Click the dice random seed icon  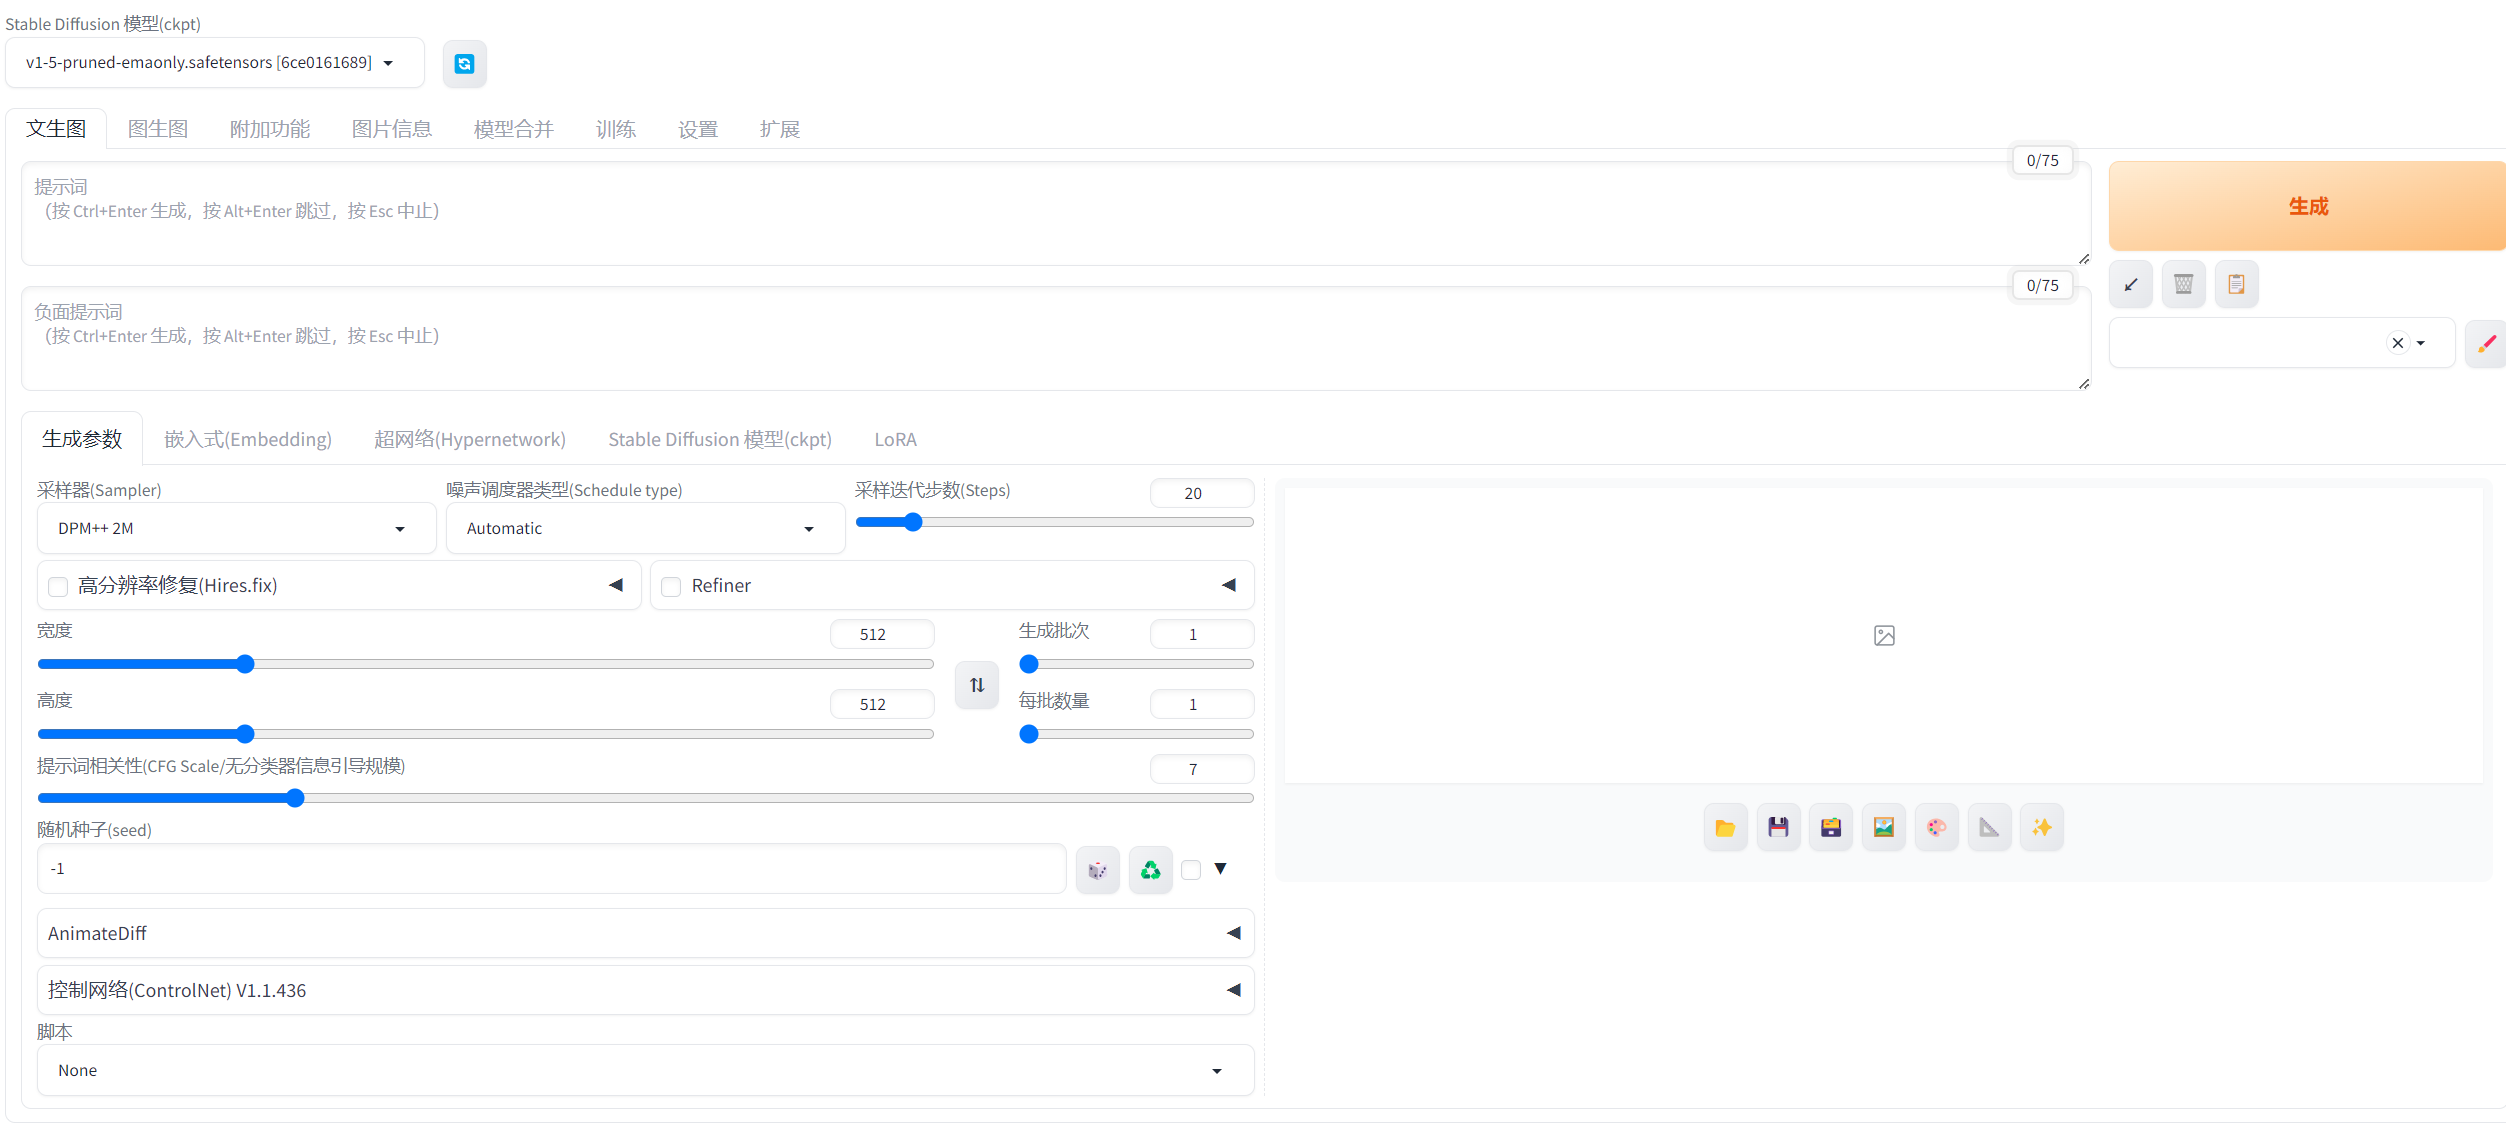click(x=1097, y=870)
